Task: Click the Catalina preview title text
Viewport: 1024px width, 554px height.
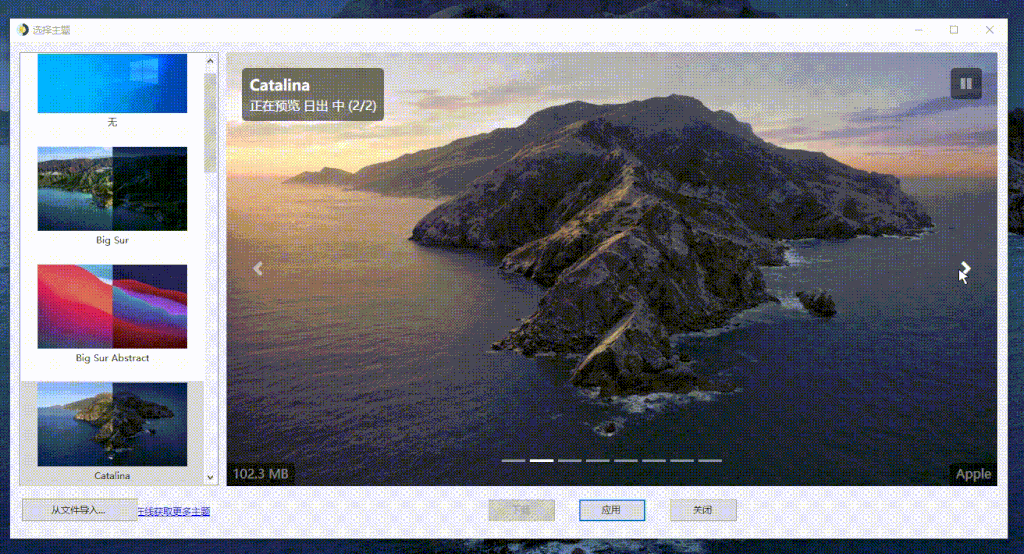Action: (280, 85)
